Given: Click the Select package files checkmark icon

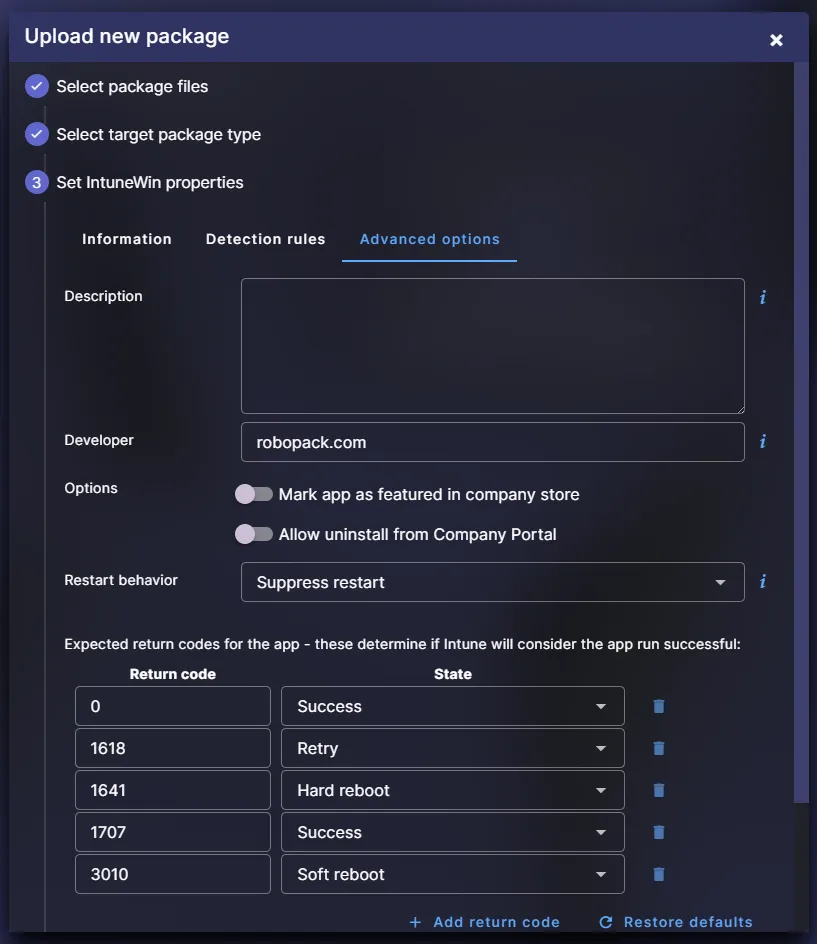Looking at the screenshot, I should 37,86.
